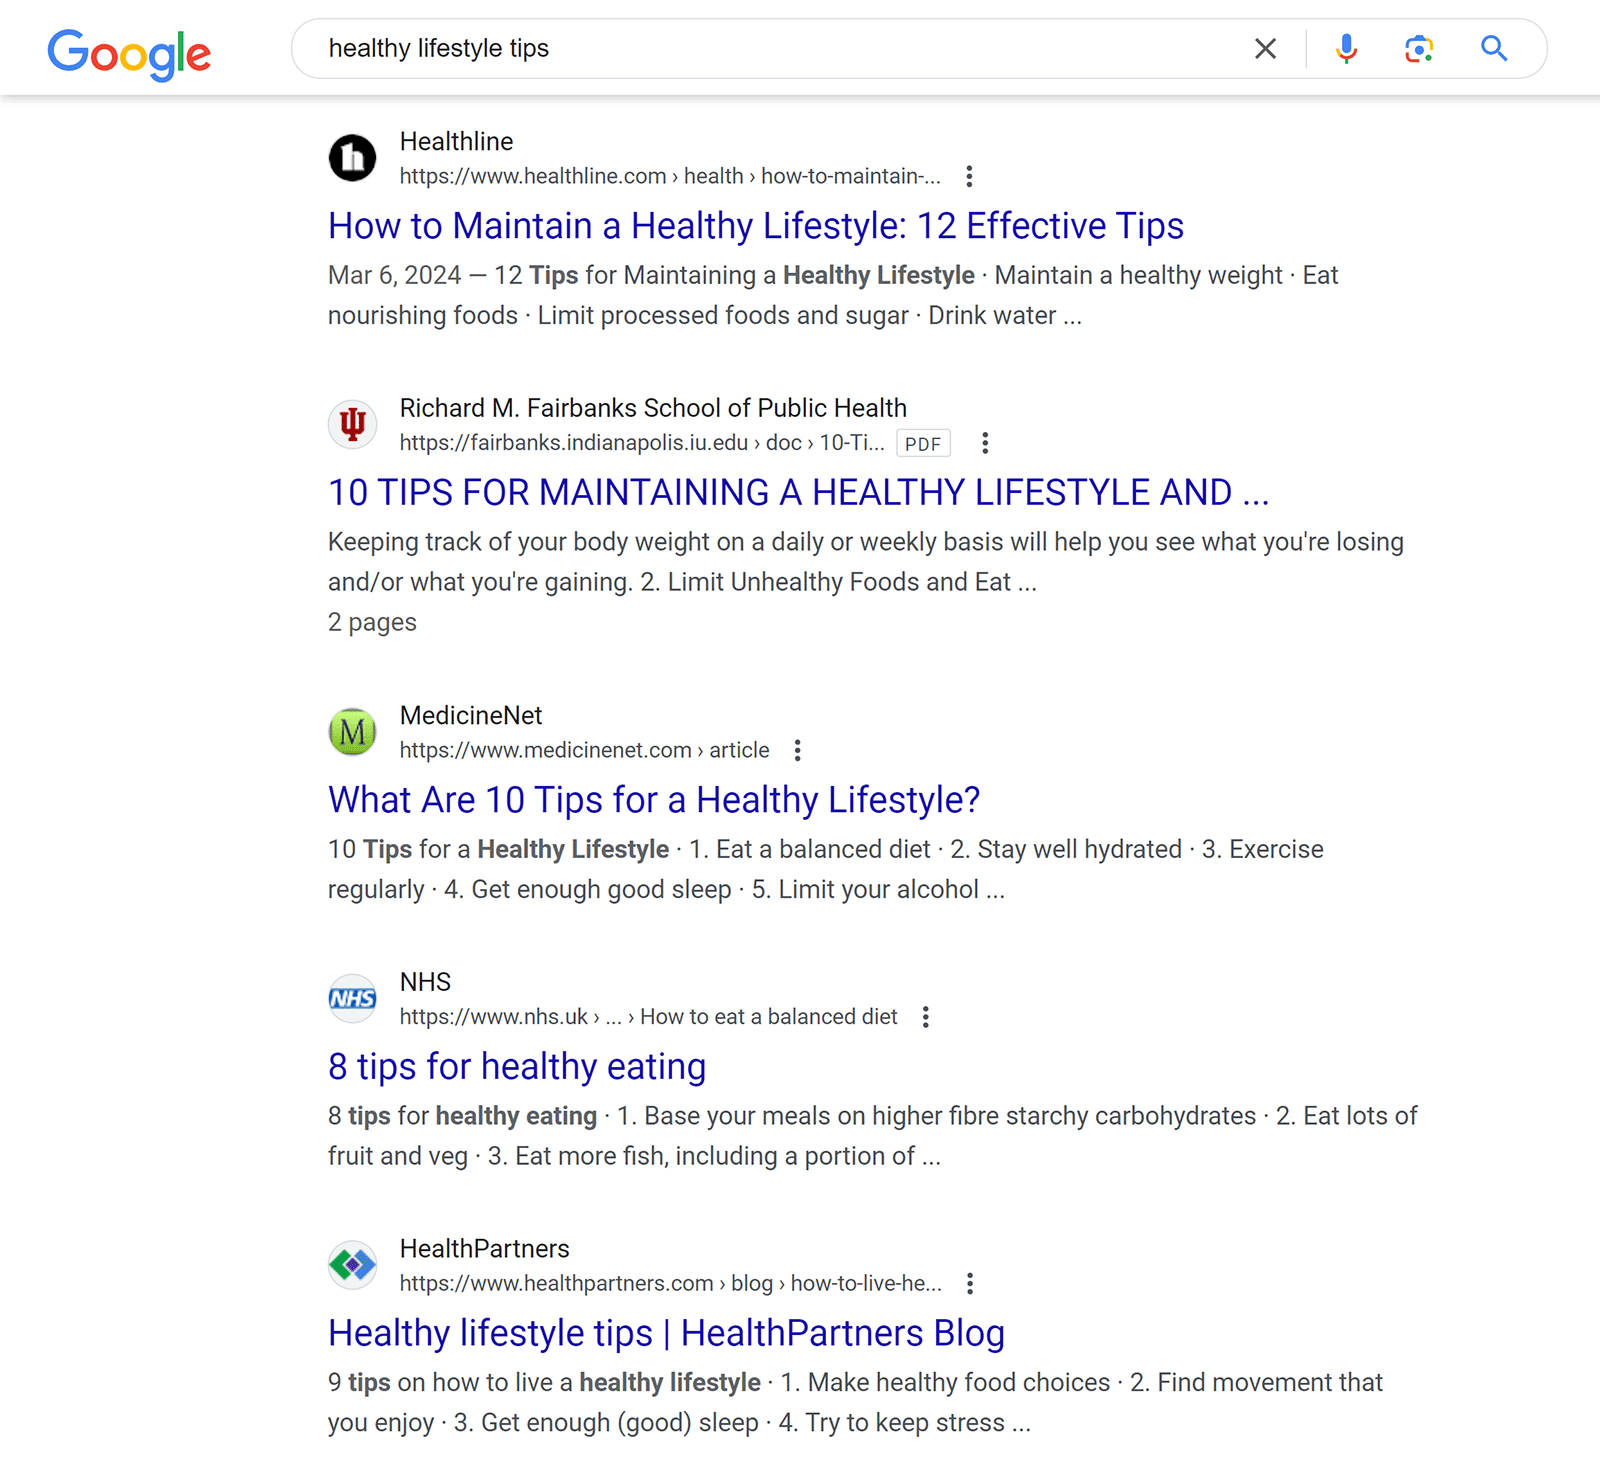
Task: Click the Healthline site favicon
Action: point(352,158)
